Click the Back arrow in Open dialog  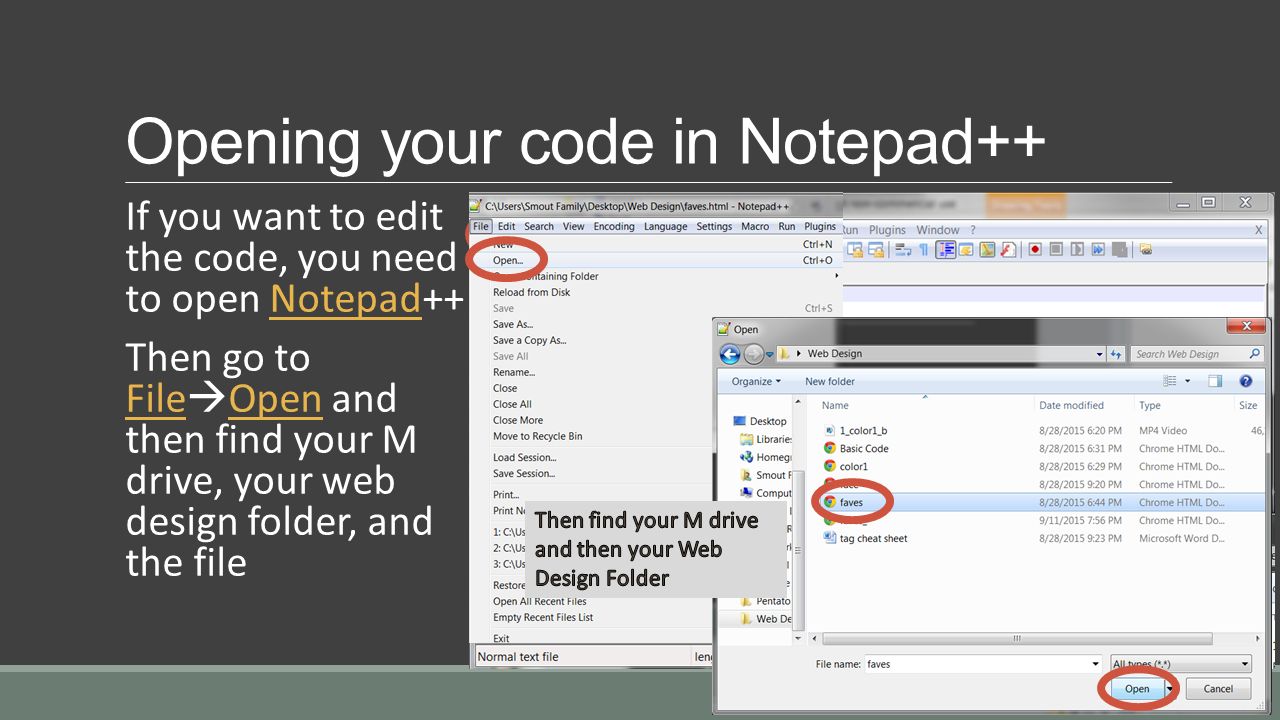(x=730, y=354)
